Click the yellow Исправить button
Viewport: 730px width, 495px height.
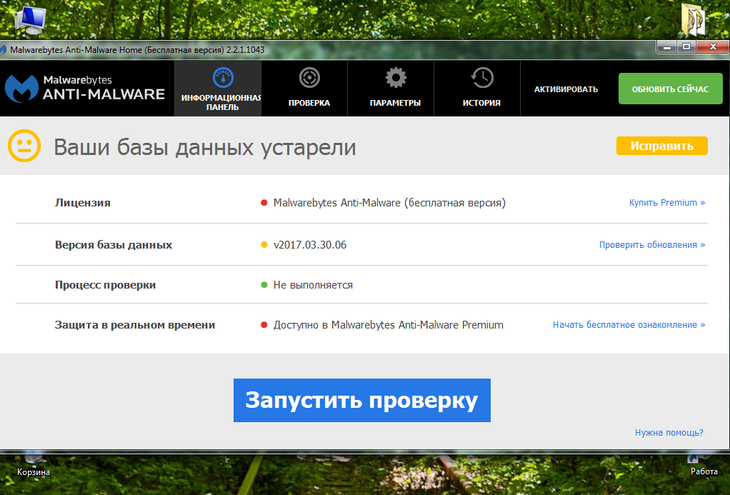coord(662,146)
